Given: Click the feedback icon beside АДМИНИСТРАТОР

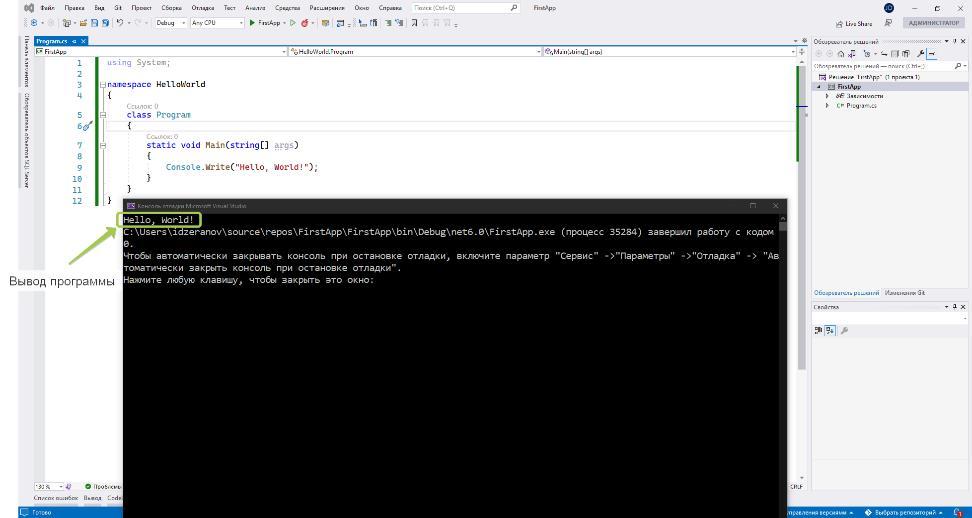Looking at the screenshot, I should point(888,22).
